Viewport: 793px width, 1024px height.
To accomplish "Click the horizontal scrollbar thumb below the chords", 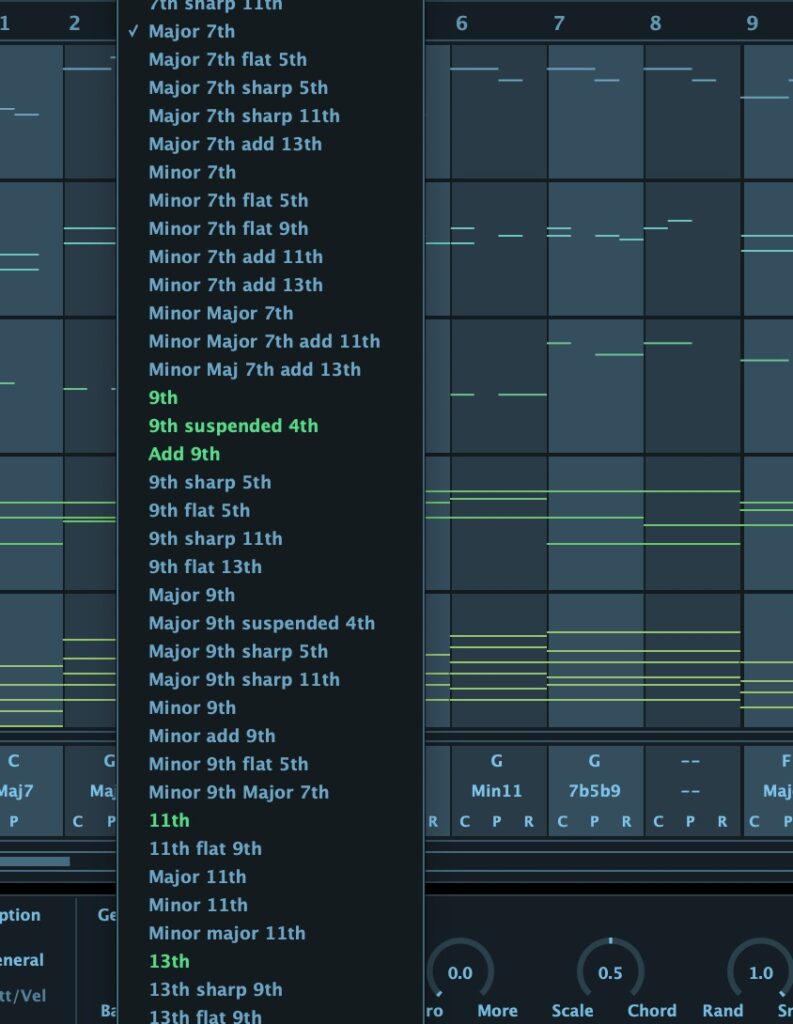I will [35, 861].
